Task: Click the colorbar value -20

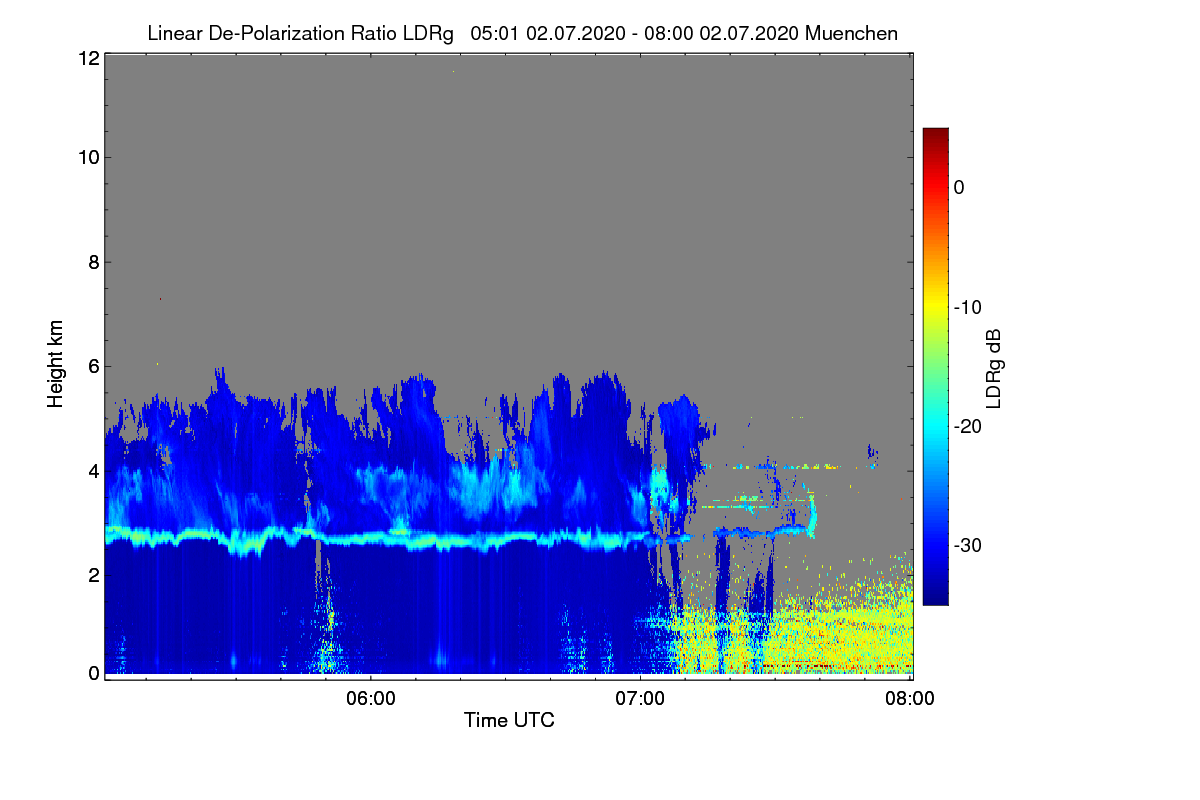Action: pyautogui.click(x=967, y=427)
